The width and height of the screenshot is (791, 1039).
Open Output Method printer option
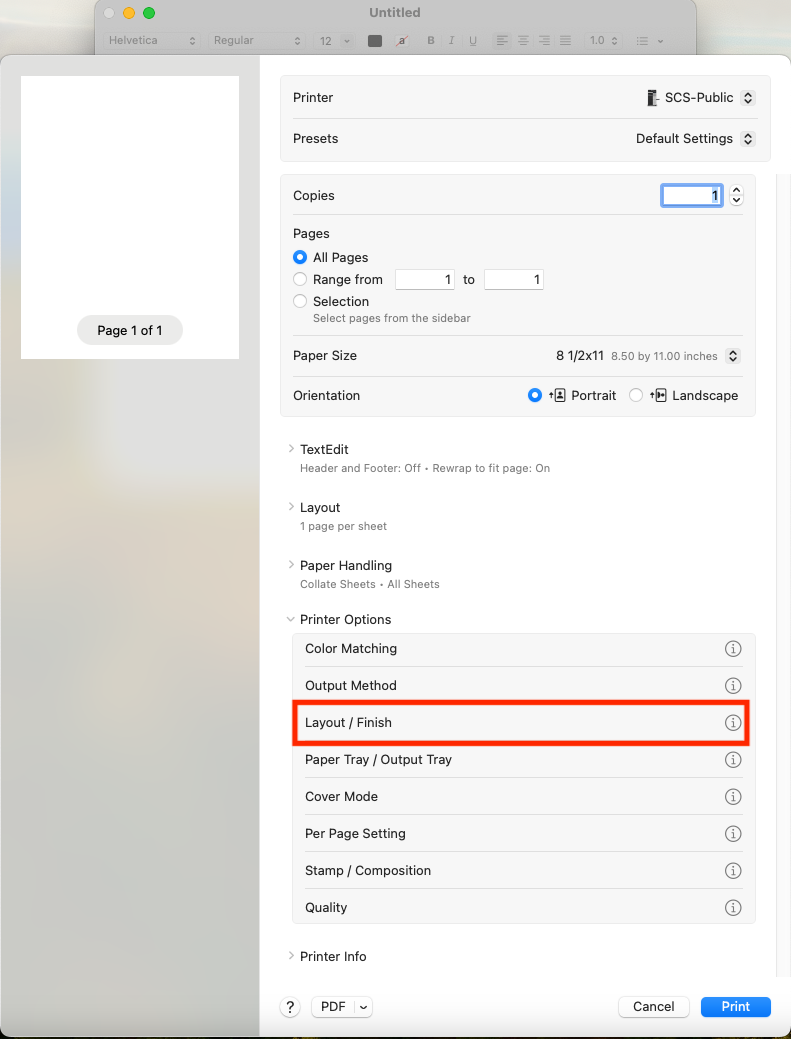523,686
